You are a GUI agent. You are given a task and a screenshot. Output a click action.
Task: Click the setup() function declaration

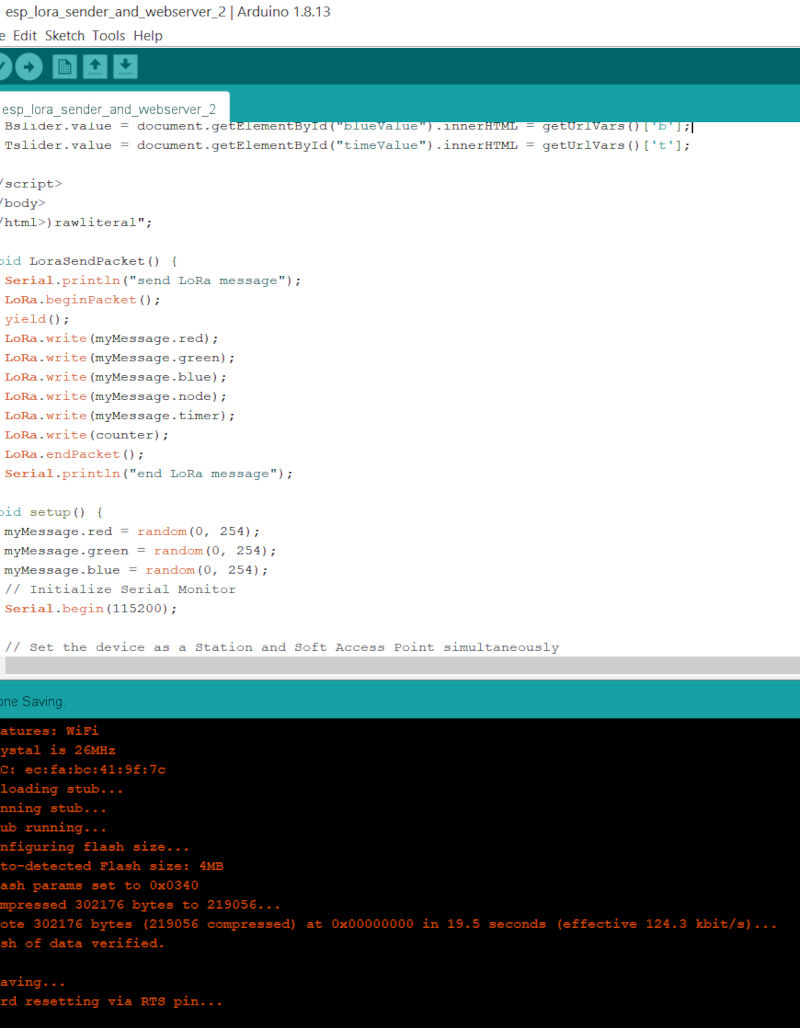pyautogui.click(x=50, y=512)
